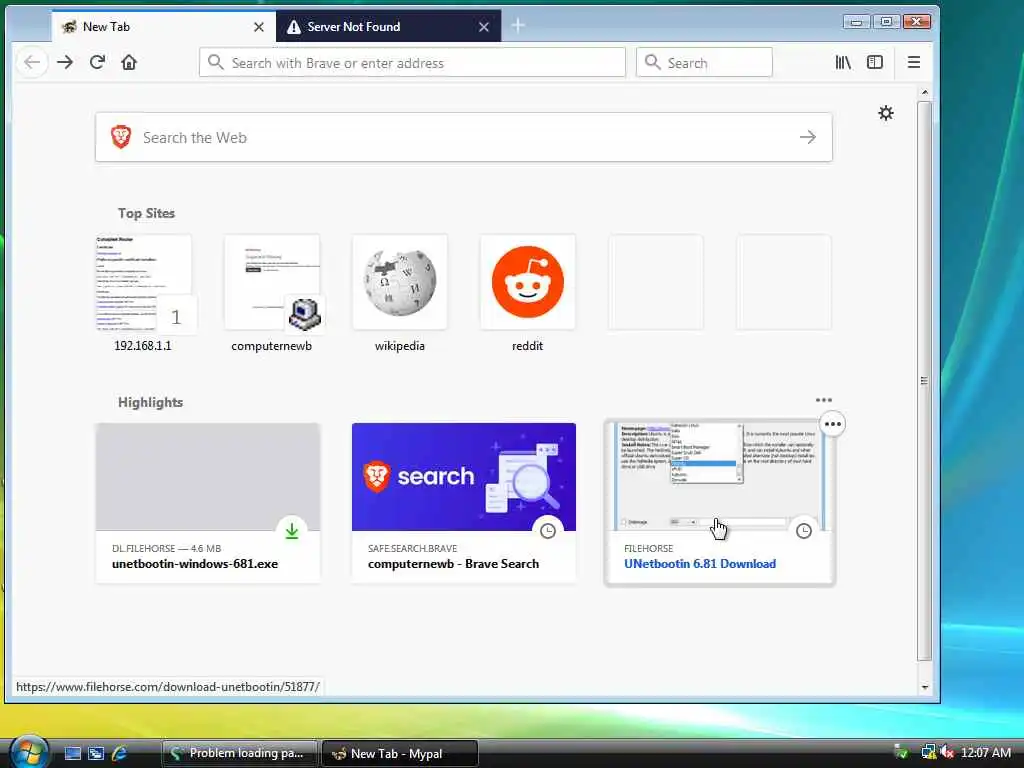Close the New Tab tab
Viewport: 1024px width, 768px height.
[x=259, y=27]
